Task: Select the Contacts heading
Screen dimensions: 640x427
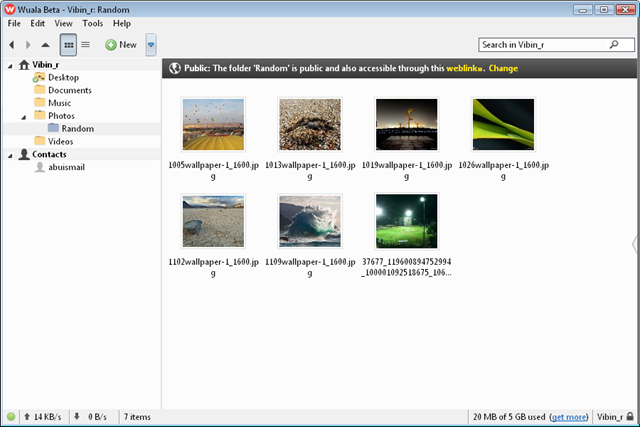Action: coord(49,154)
